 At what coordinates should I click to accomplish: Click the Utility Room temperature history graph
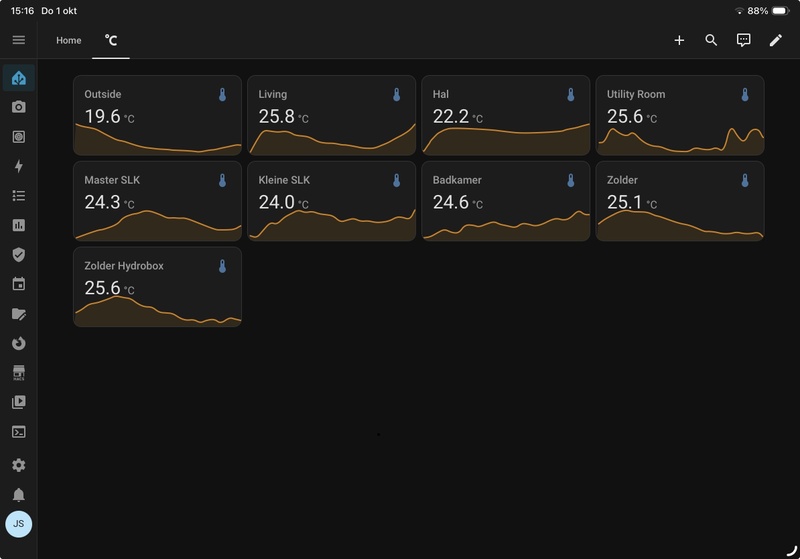click(680, 141)
